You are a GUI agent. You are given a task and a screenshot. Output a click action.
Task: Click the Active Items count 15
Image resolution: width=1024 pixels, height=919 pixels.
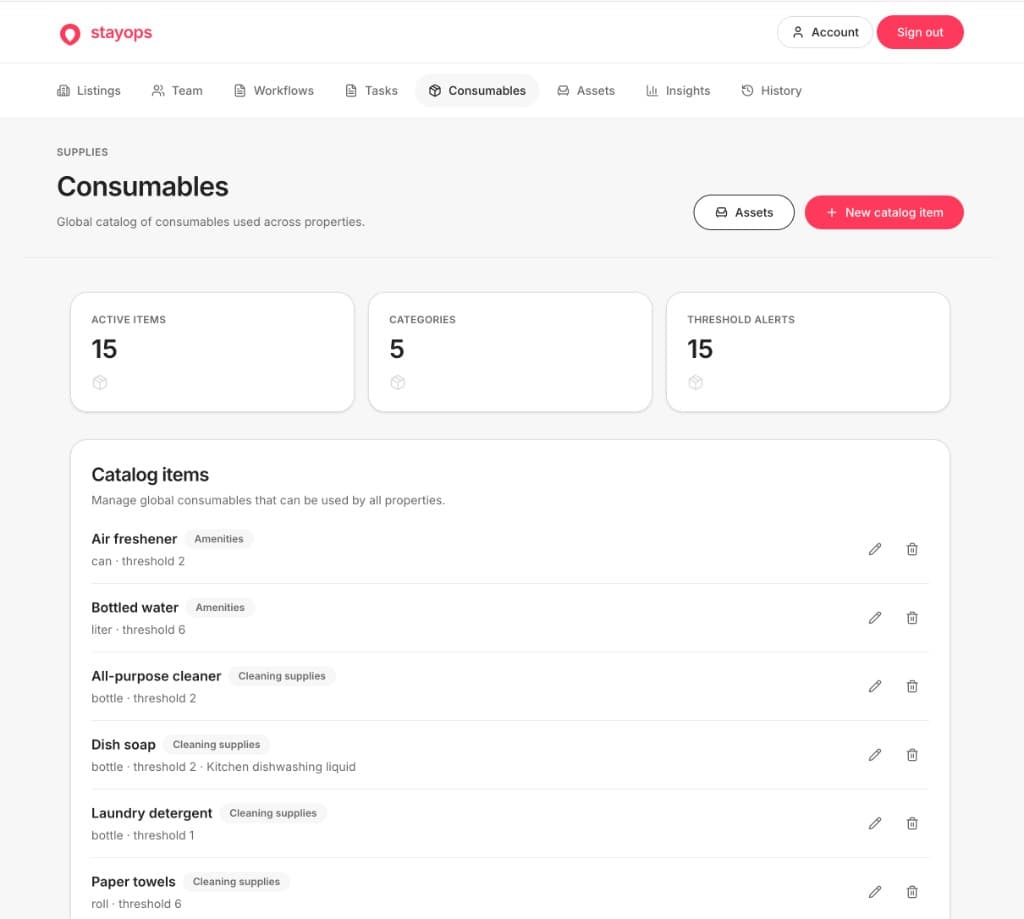click(104, 349)
